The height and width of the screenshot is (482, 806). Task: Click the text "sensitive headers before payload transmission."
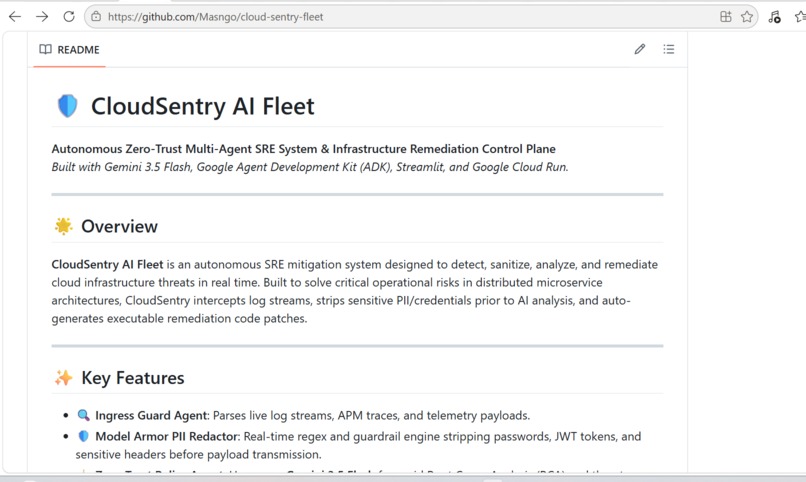[x=198, y=454]
